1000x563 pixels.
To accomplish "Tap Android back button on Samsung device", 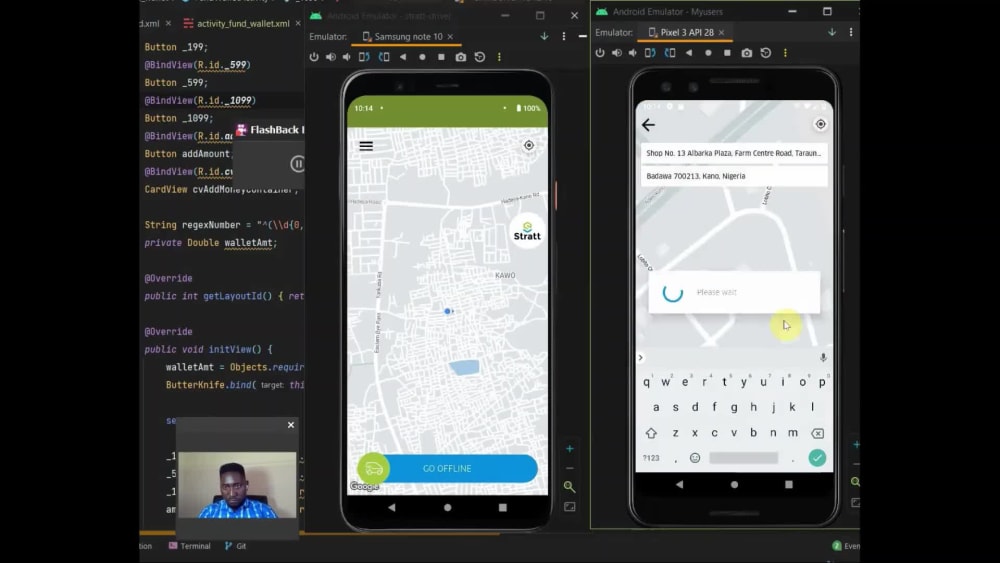I will [392, 508].
